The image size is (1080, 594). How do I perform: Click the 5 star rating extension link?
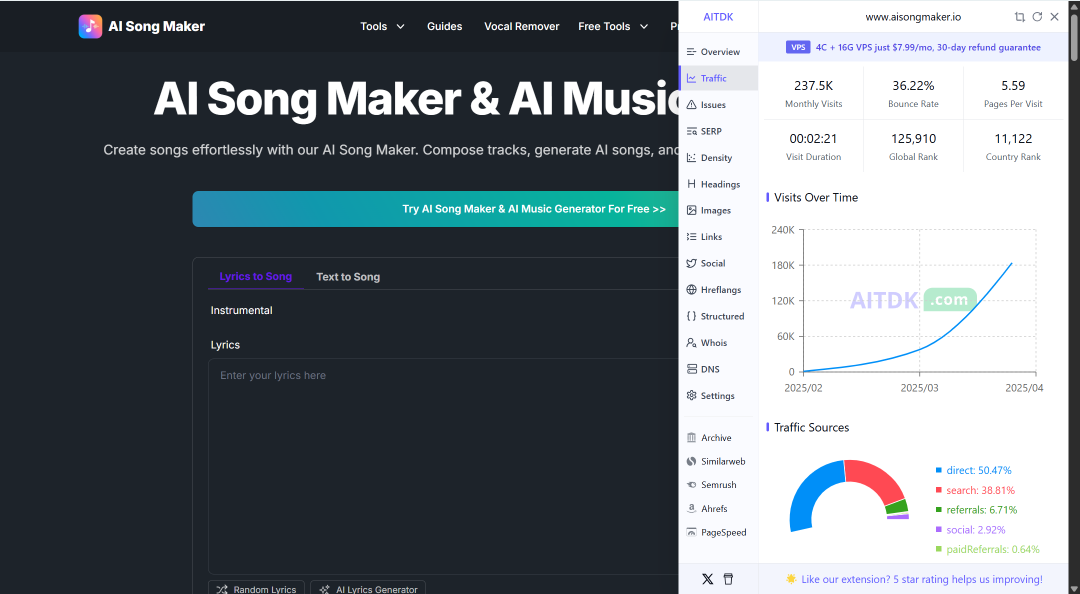(x=914, y=579)
